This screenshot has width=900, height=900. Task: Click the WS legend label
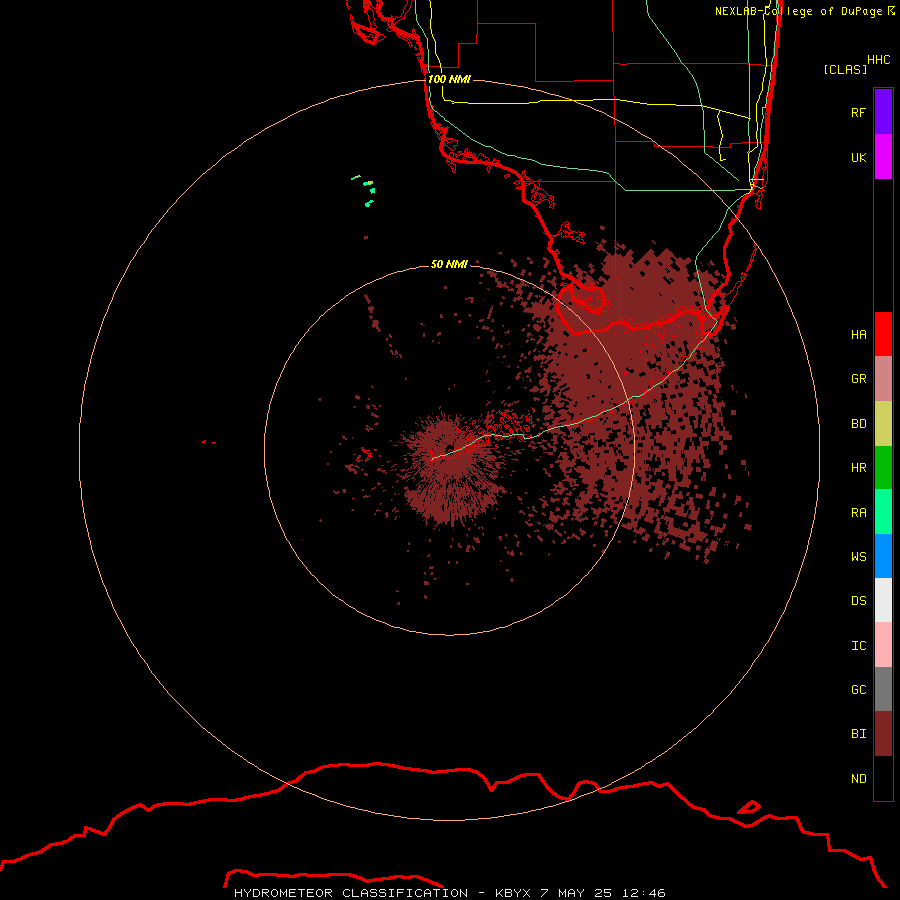(858, 557)
